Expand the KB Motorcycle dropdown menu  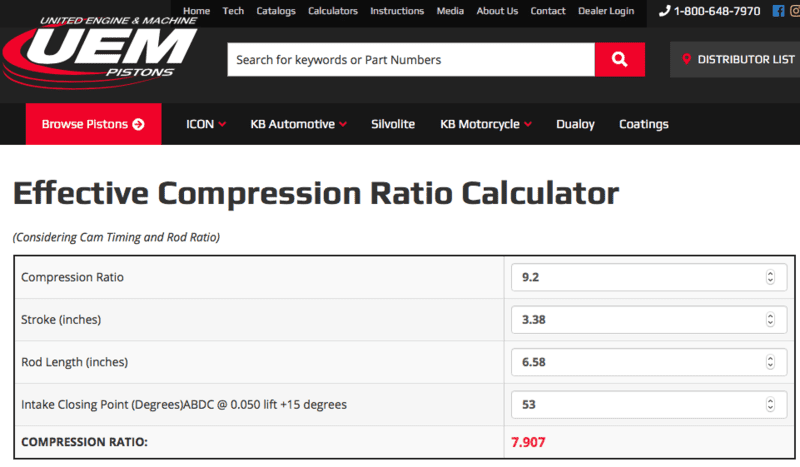click(486, 124)
